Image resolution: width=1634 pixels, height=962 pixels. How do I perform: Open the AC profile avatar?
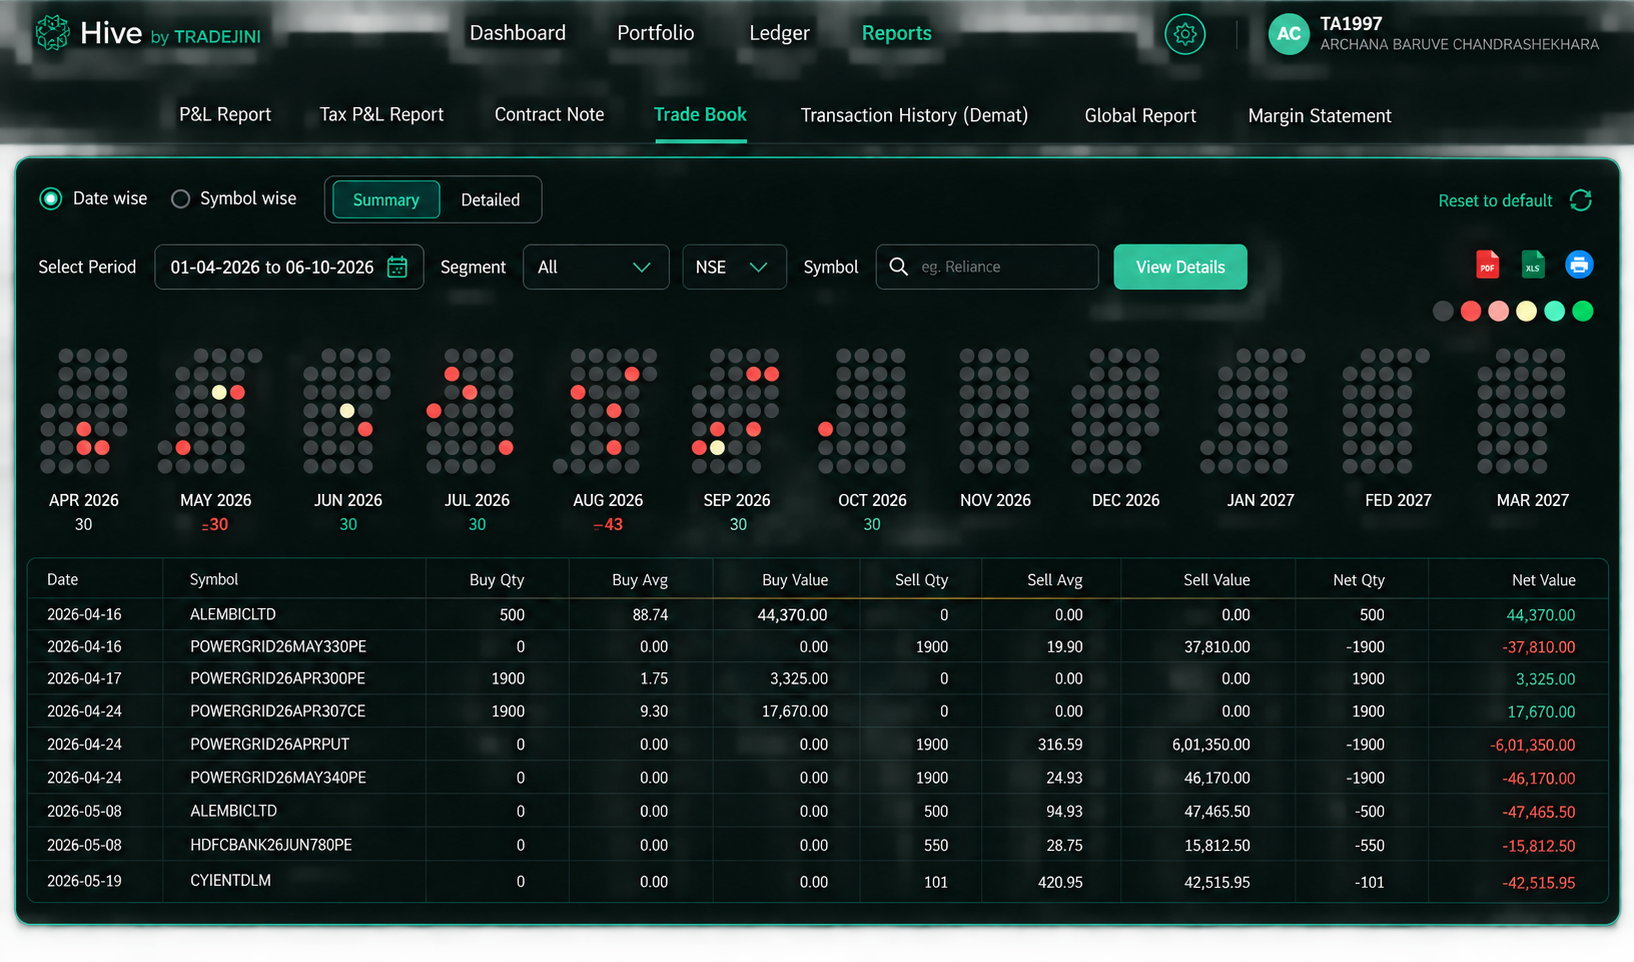(x=1288, y=34)
